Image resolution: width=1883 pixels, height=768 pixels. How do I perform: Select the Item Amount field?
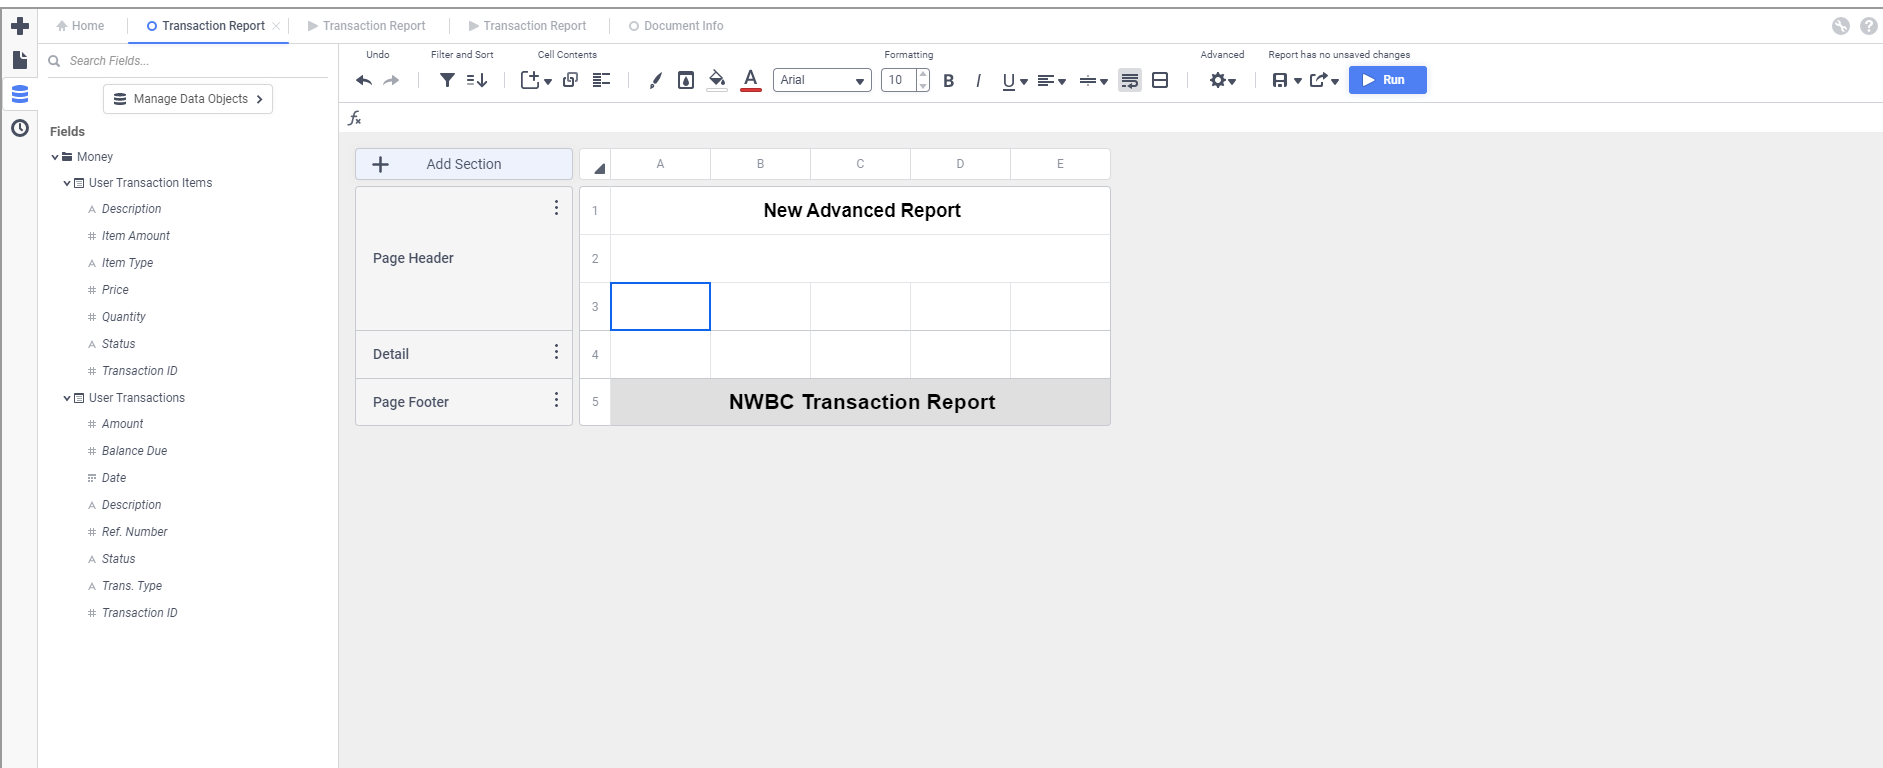[x=136, y=236]
